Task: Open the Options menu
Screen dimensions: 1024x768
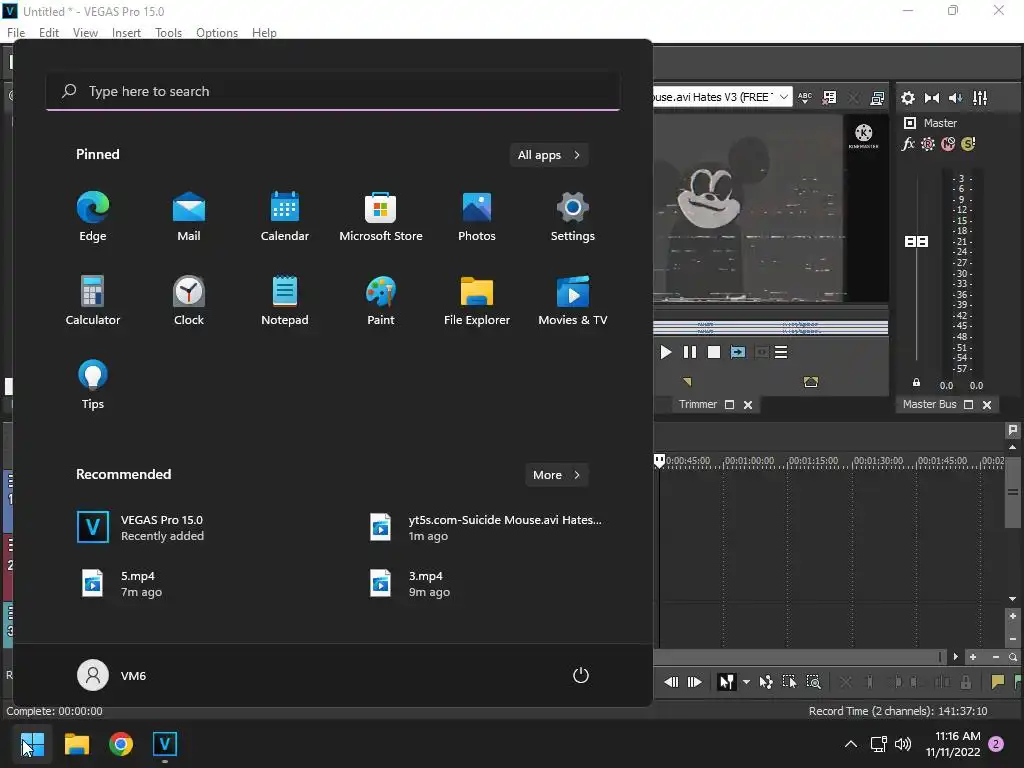Action: coord(217,33)
